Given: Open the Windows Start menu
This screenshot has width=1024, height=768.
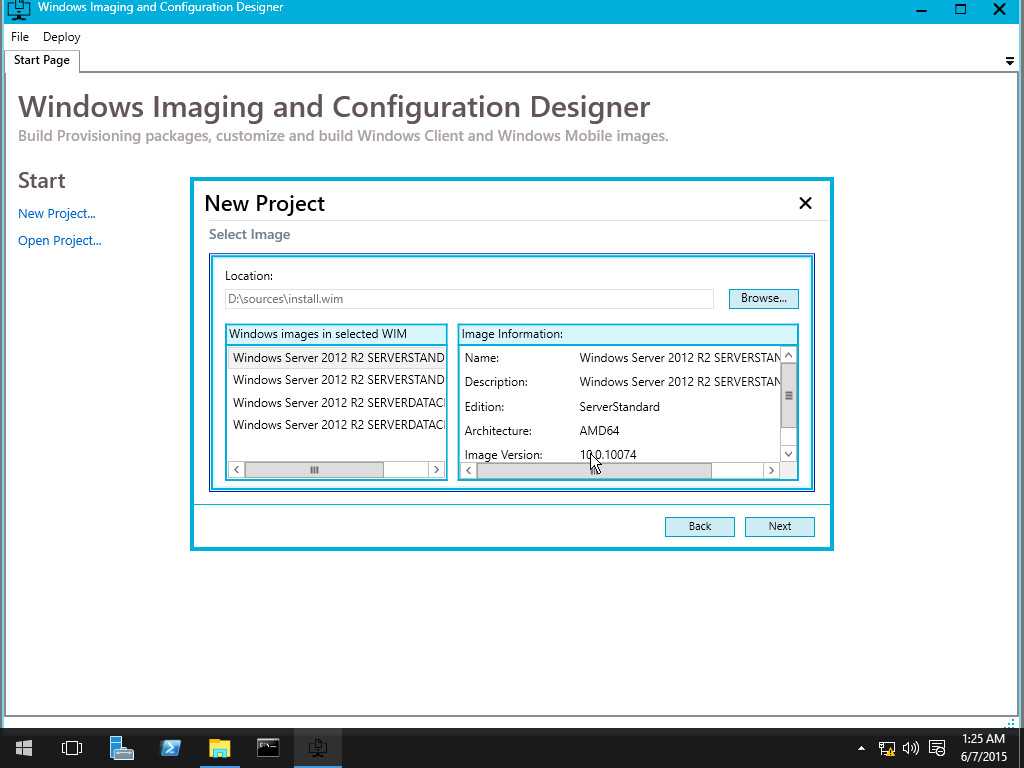Looking at the screenshot, I should pos(23,748).
